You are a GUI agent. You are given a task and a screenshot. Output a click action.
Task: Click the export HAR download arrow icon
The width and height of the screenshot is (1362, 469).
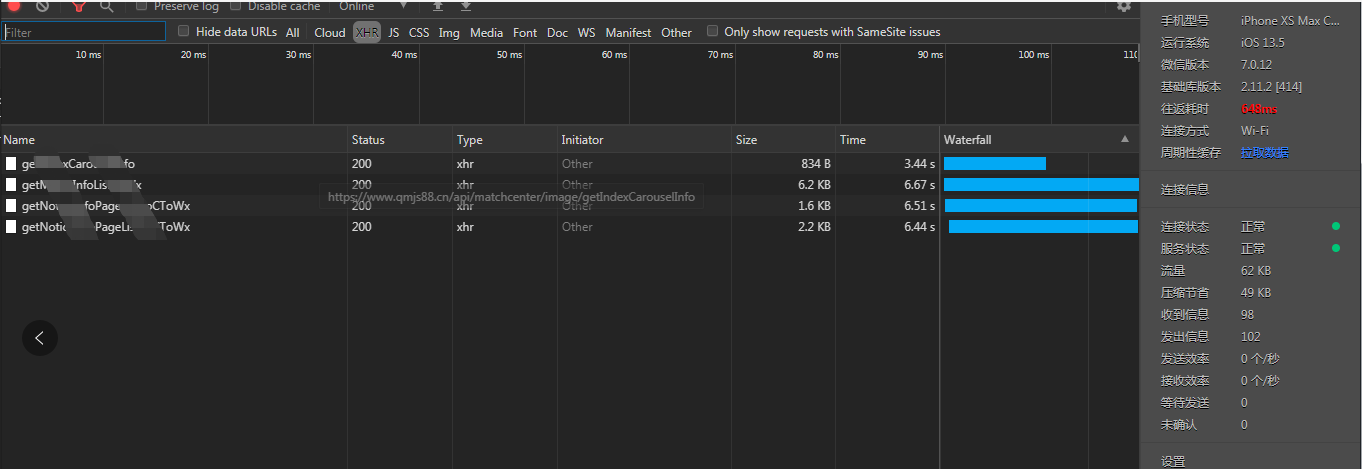(x=465, y=7)
